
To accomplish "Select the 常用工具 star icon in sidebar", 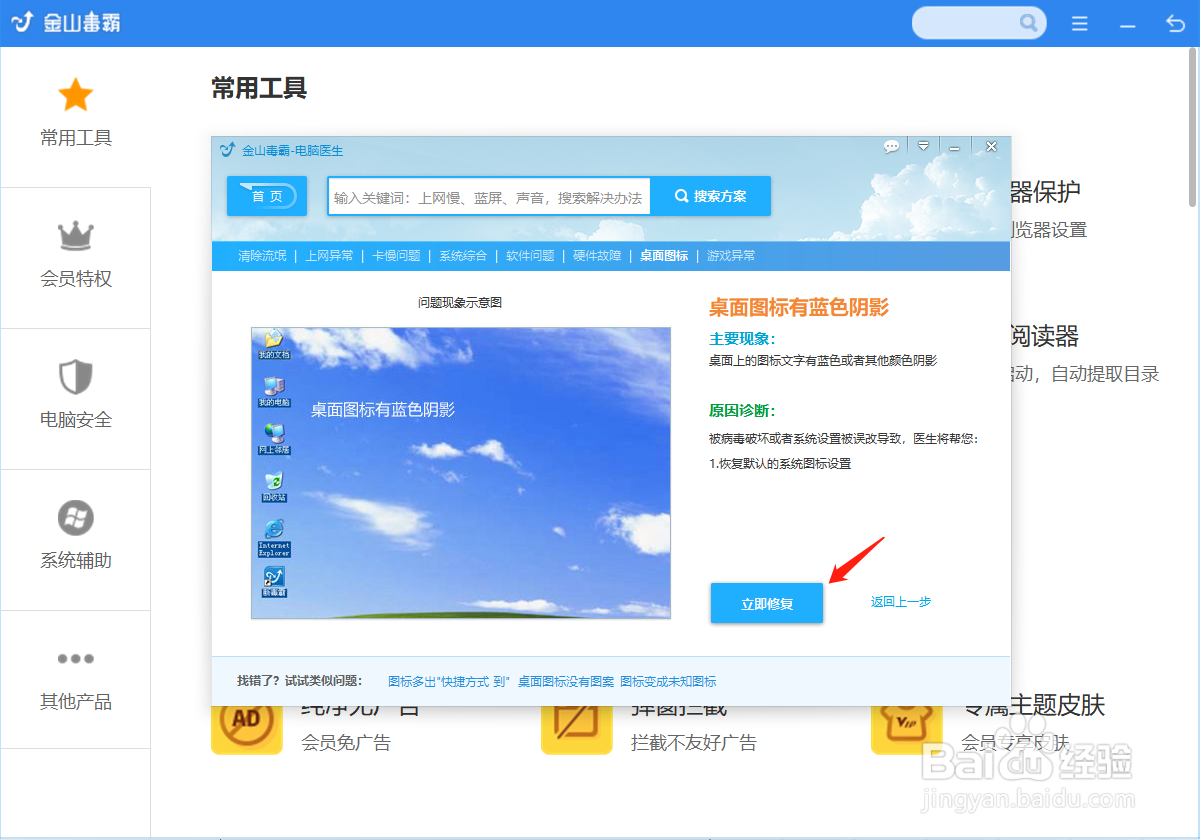I will 75,93.
